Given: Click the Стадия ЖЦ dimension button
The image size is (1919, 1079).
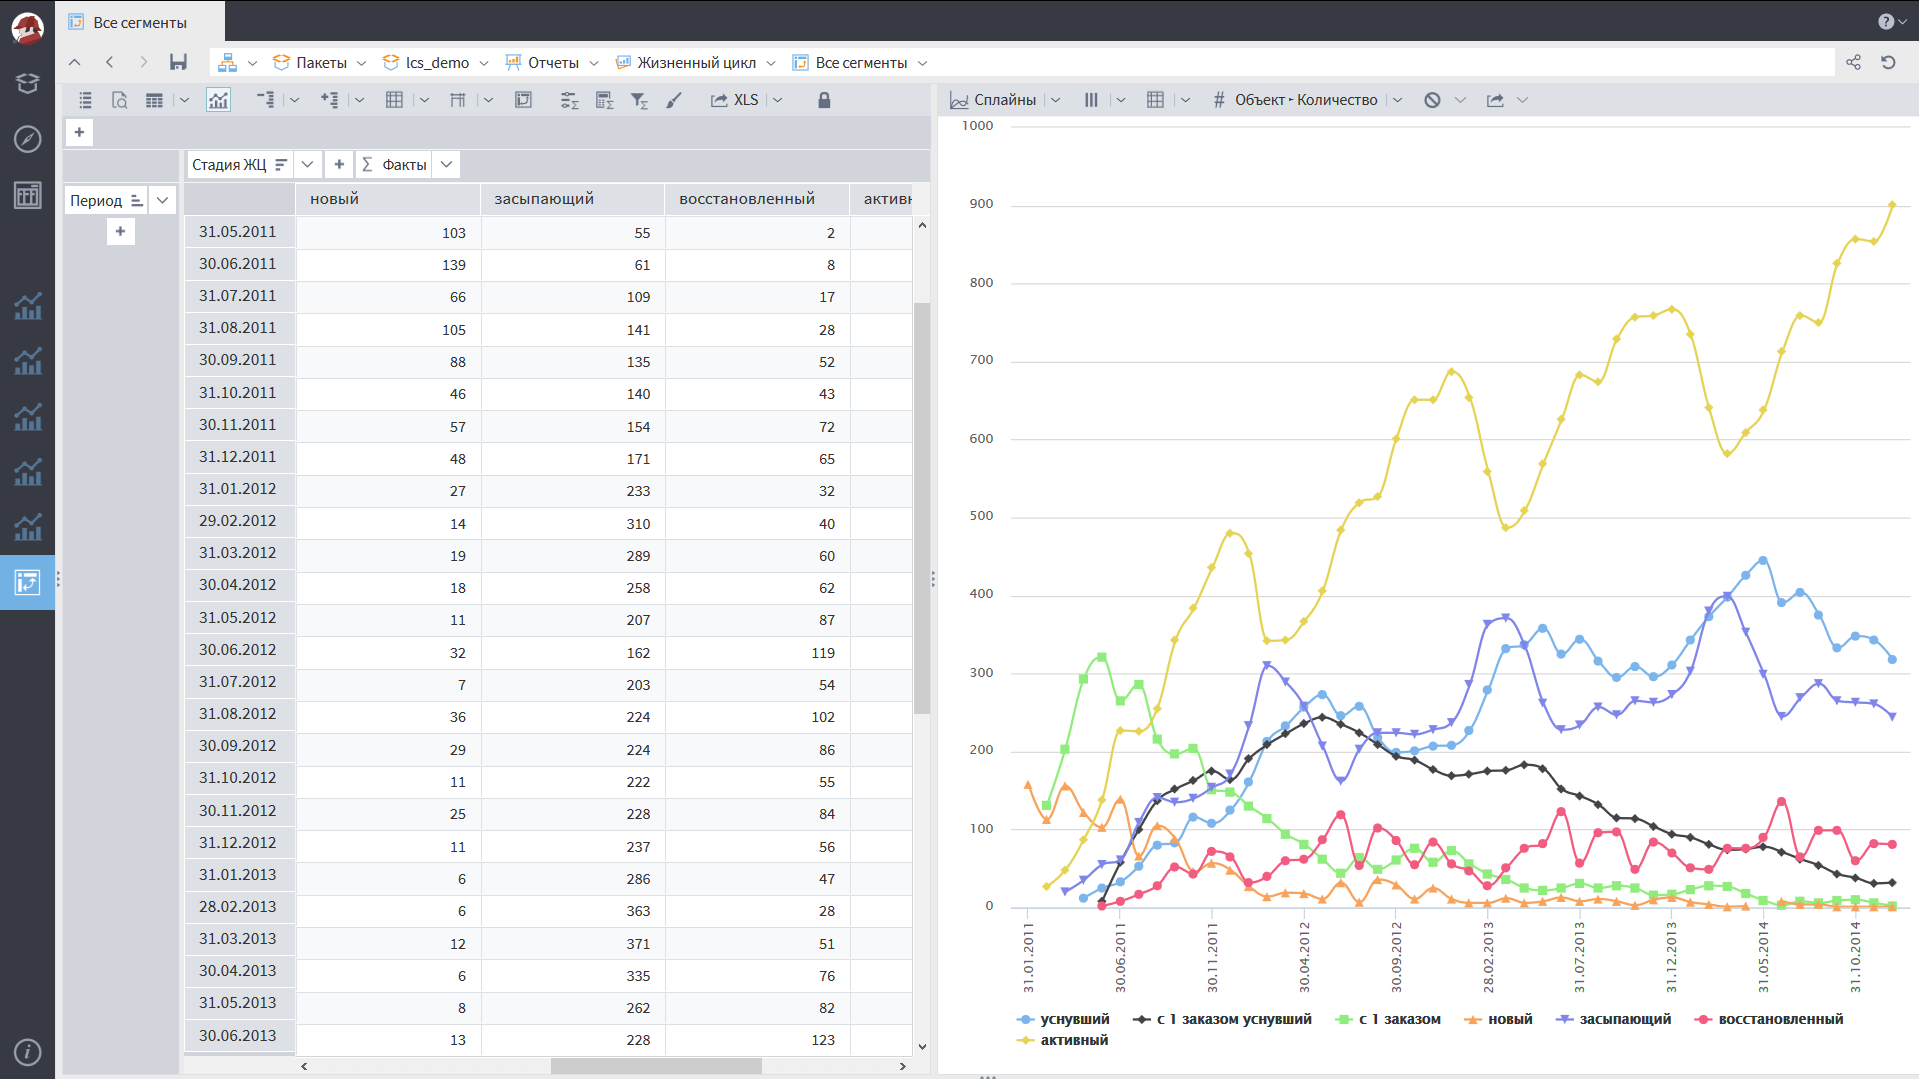Looking at the screenshot, I should tap(240, 165).
